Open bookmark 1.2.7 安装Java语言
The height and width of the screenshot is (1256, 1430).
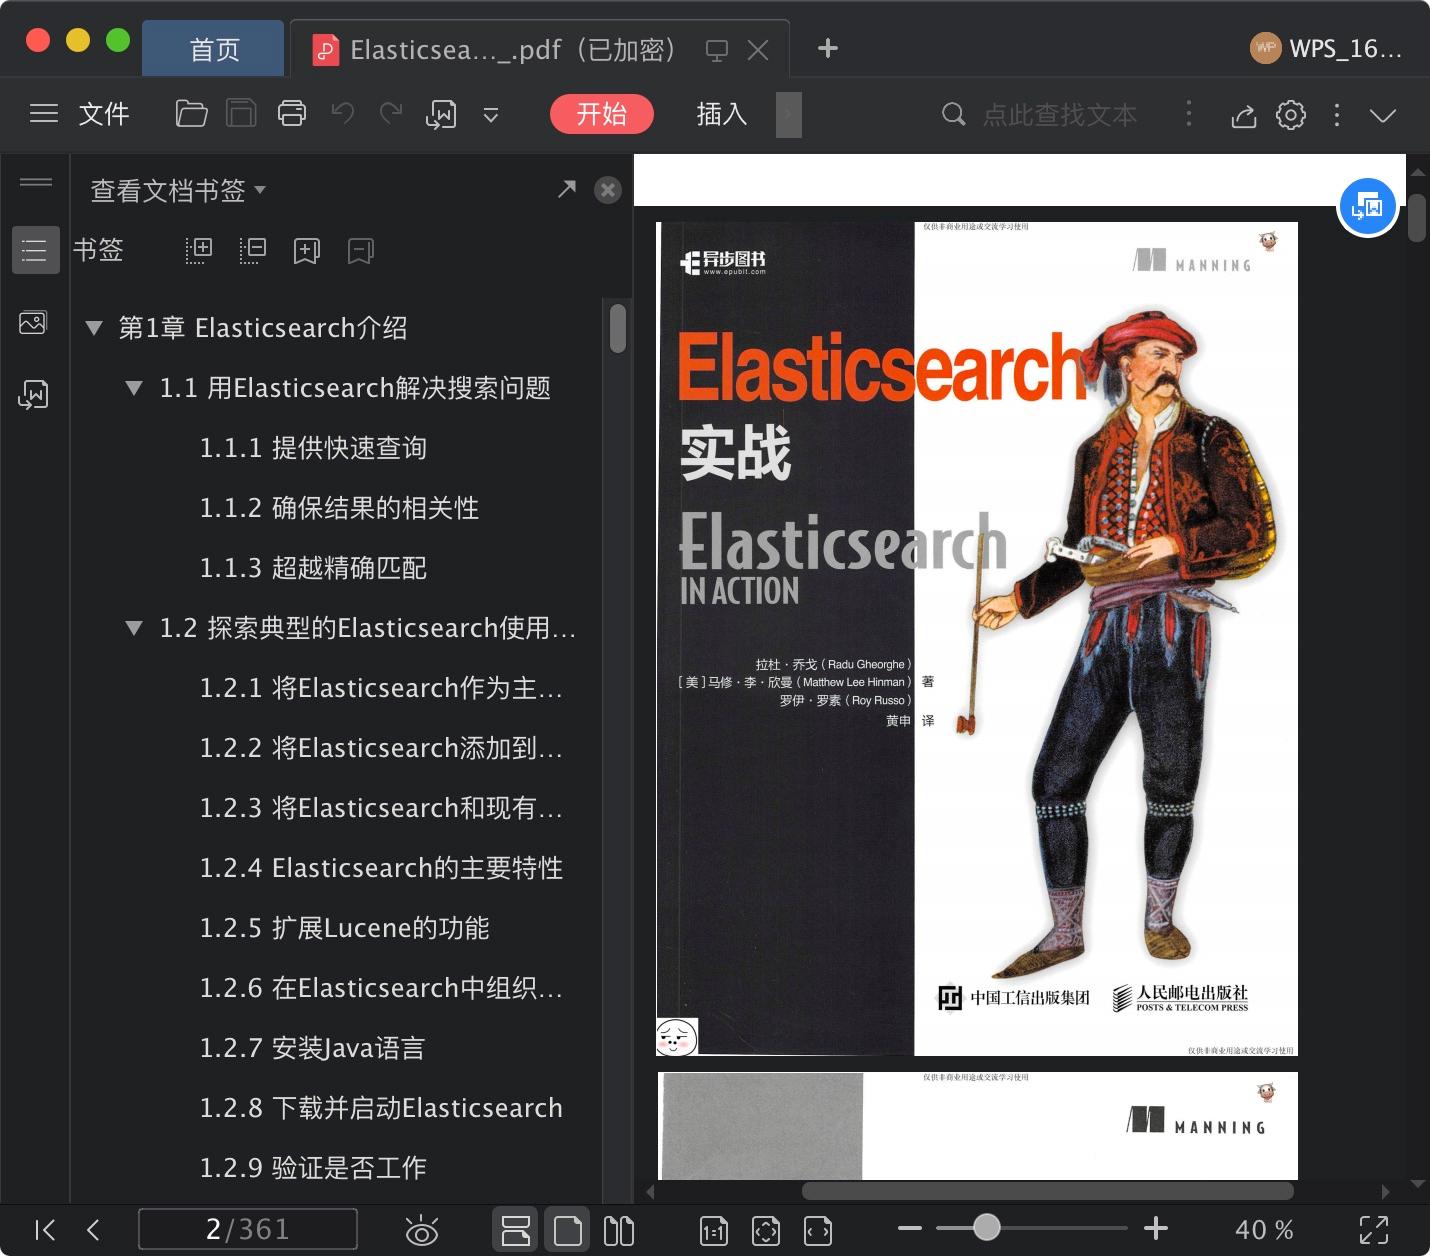pos(312,1048)
